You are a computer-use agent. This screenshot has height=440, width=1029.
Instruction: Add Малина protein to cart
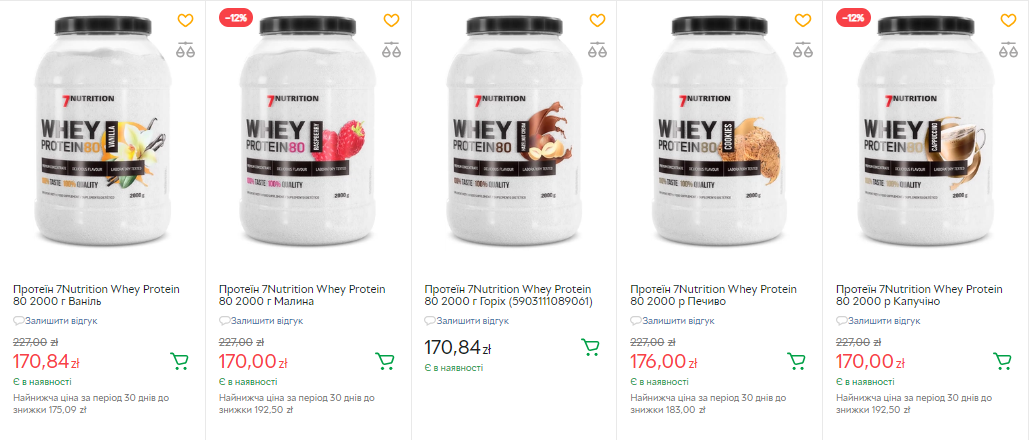(385, 361)
